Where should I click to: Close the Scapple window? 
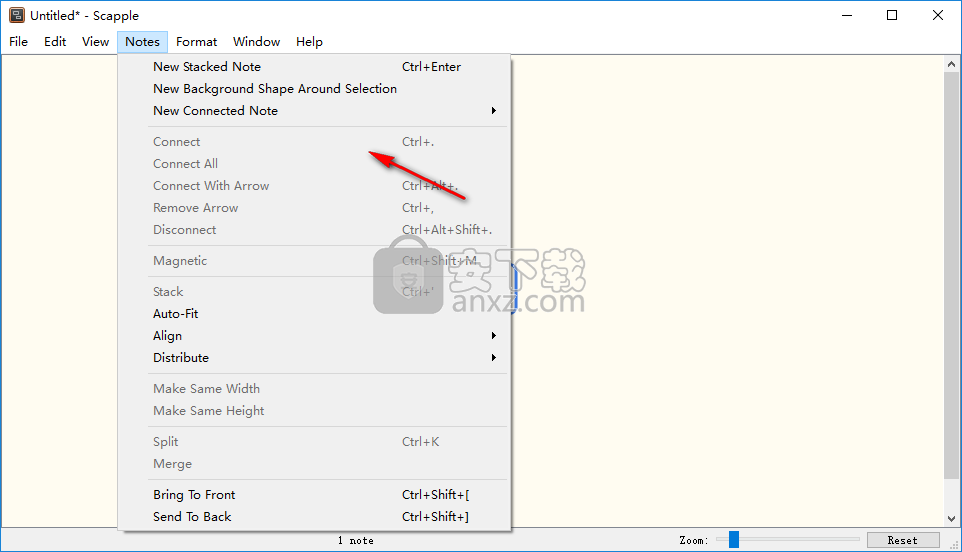[937, 15]
